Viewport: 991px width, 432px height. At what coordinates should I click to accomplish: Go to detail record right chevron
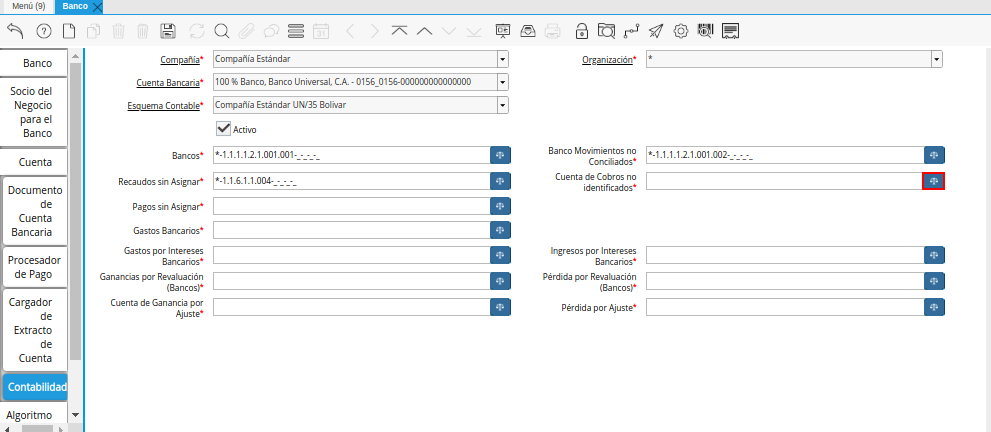click(x=375, y=30)
